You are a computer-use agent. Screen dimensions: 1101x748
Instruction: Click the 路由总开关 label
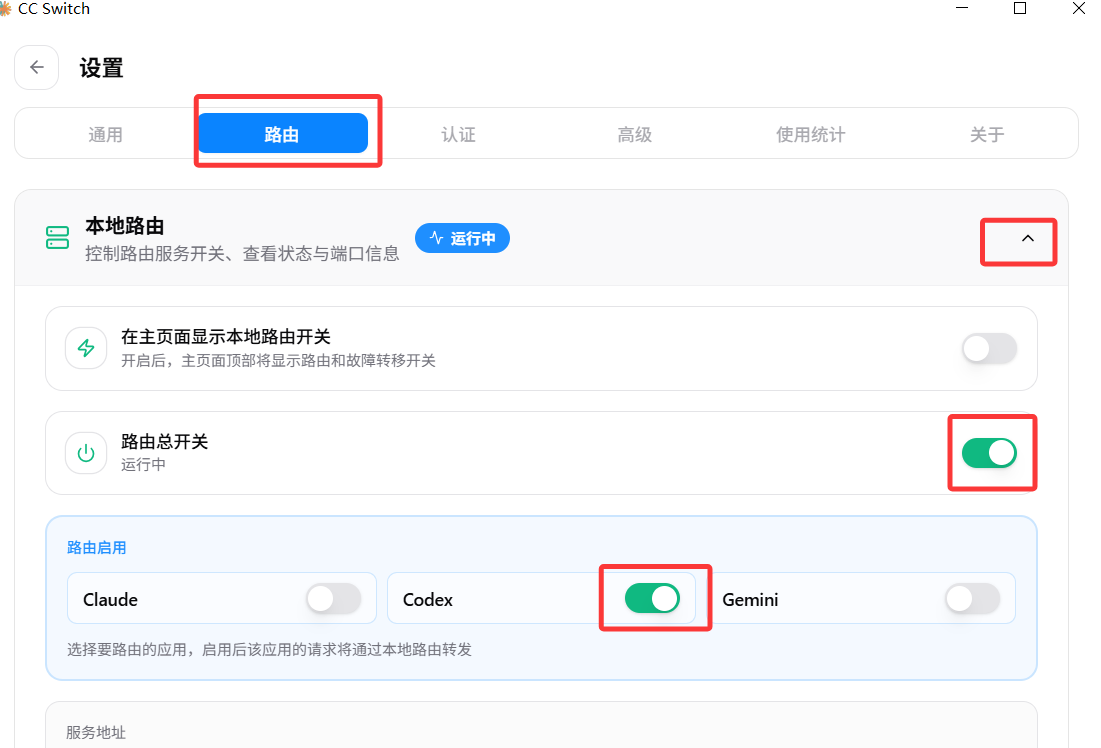[x=165, y=442]
